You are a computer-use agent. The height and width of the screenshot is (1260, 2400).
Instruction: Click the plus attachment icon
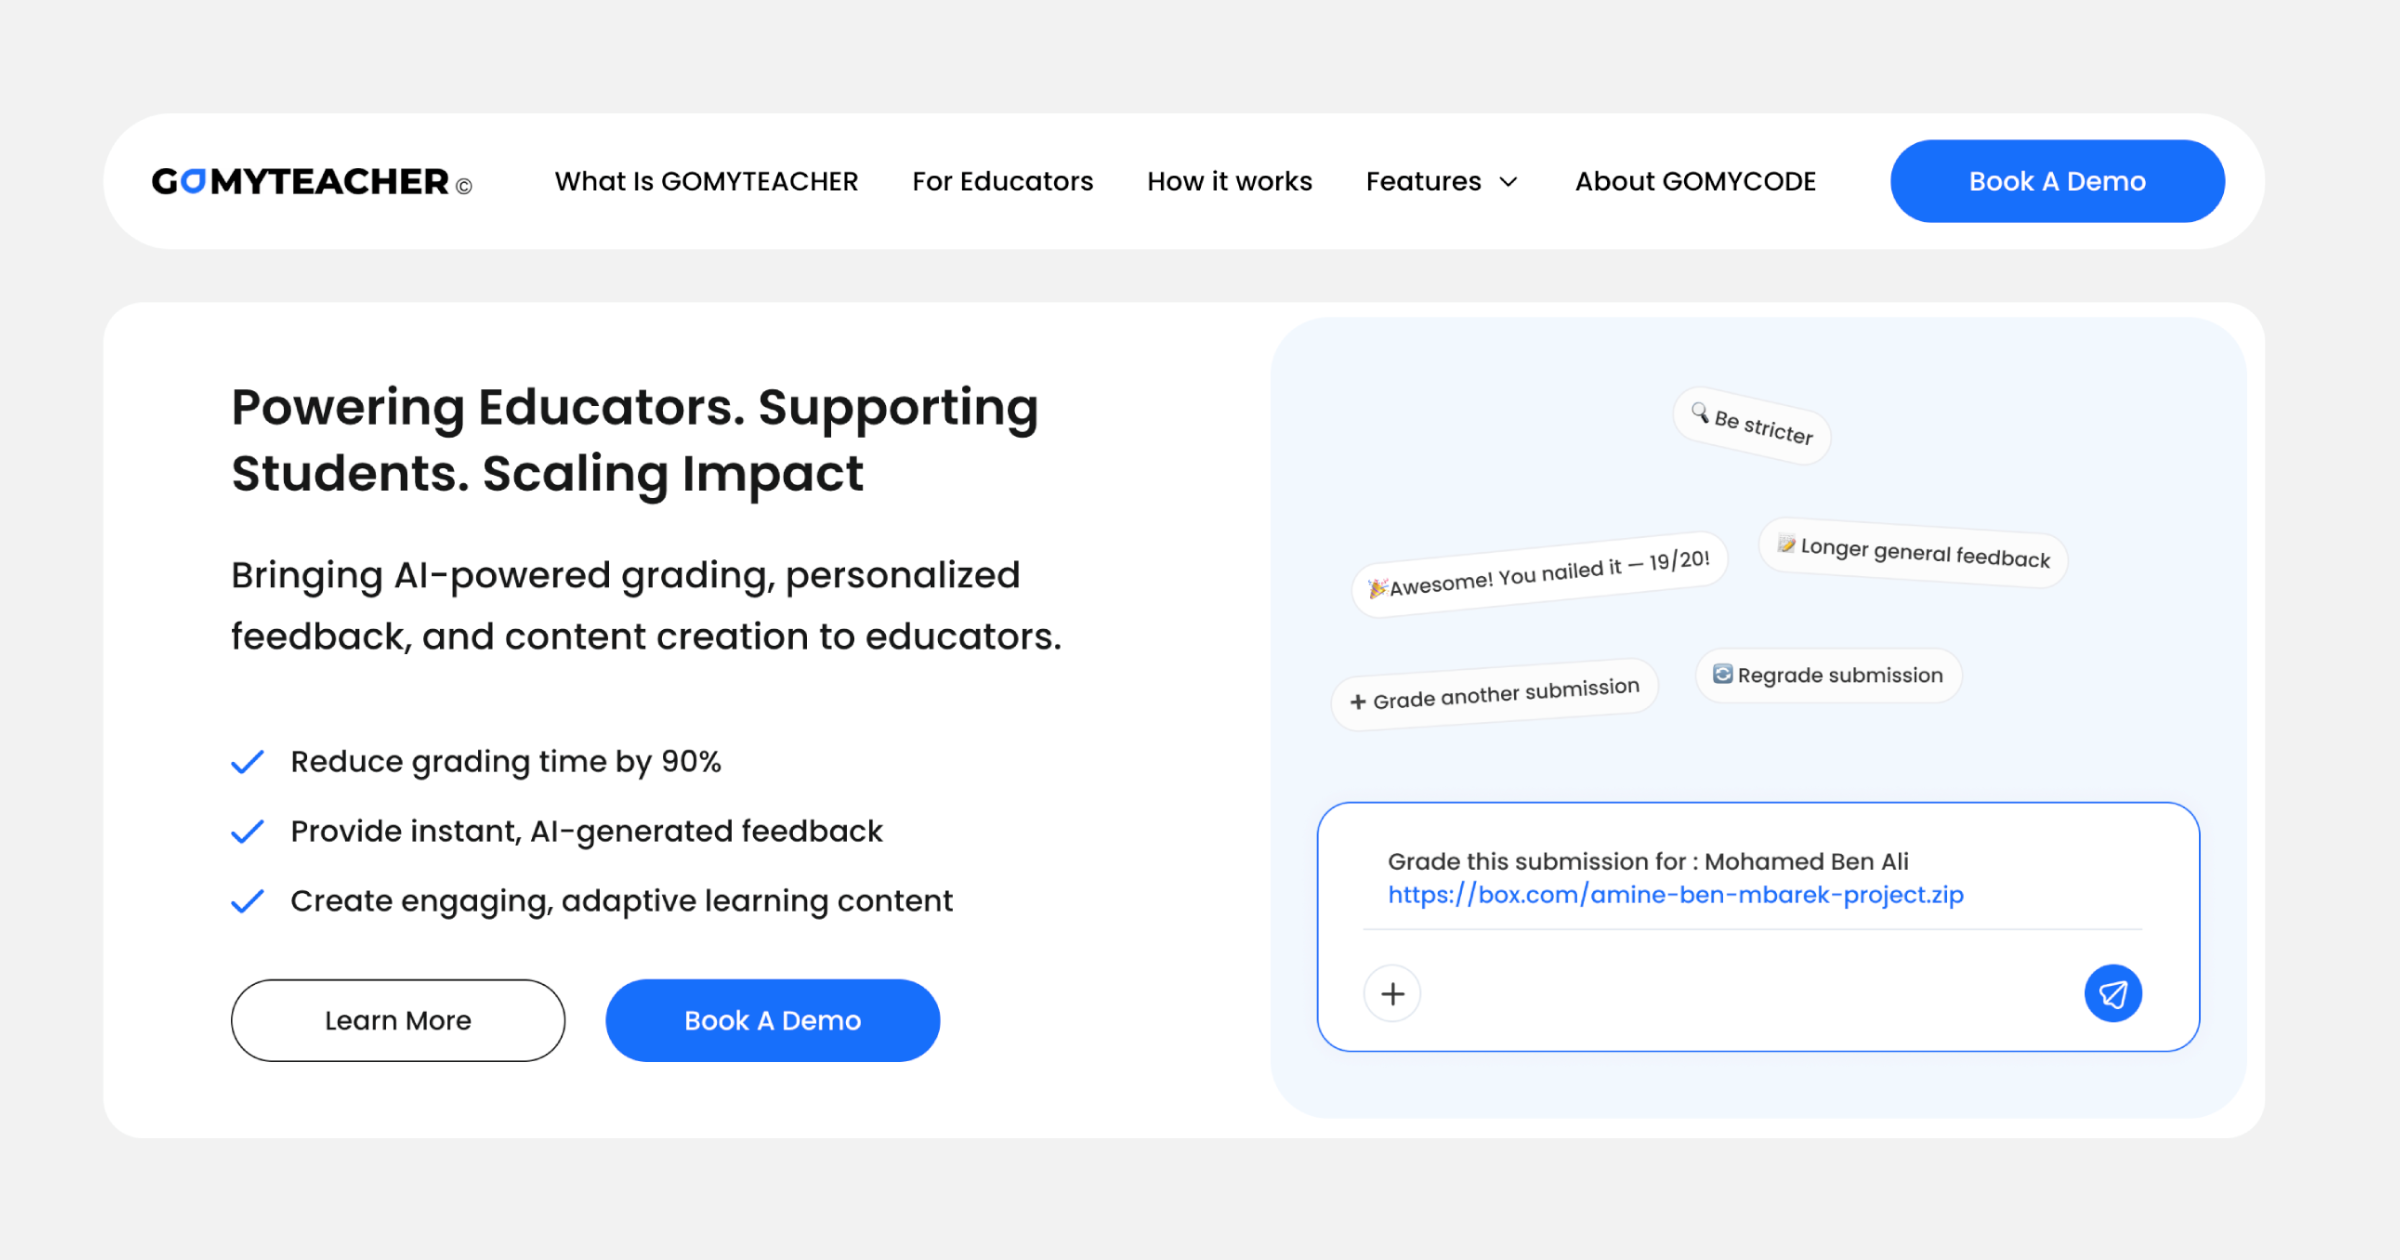click(1392, 993)
